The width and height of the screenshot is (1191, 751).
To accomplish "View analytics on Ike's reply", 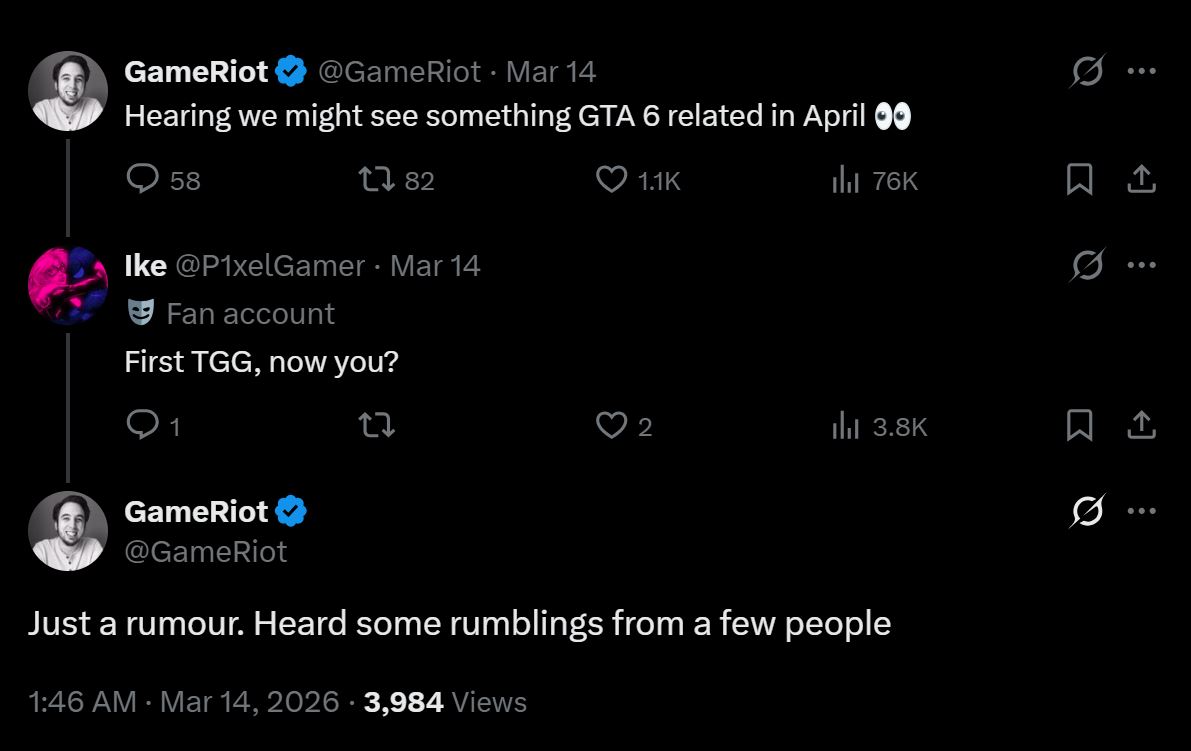I will pos(848,425).
